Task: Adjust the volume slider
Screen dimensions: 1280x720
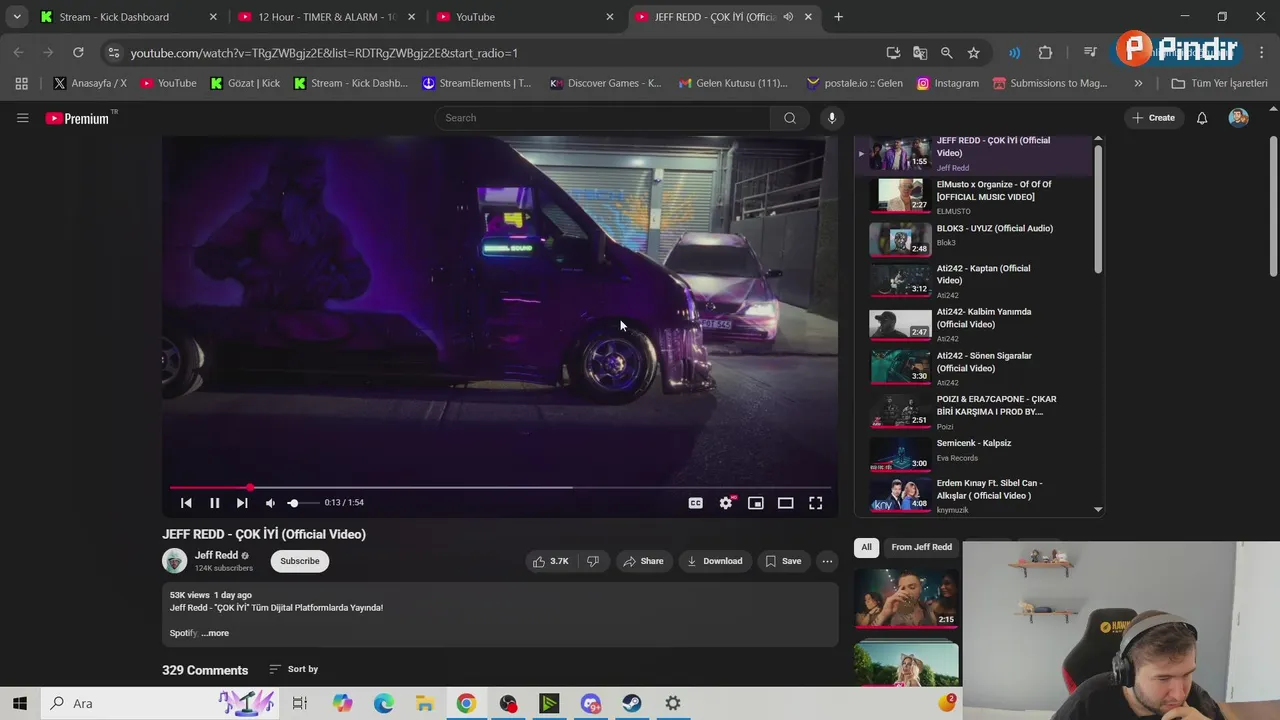Action: pos(303,503)
